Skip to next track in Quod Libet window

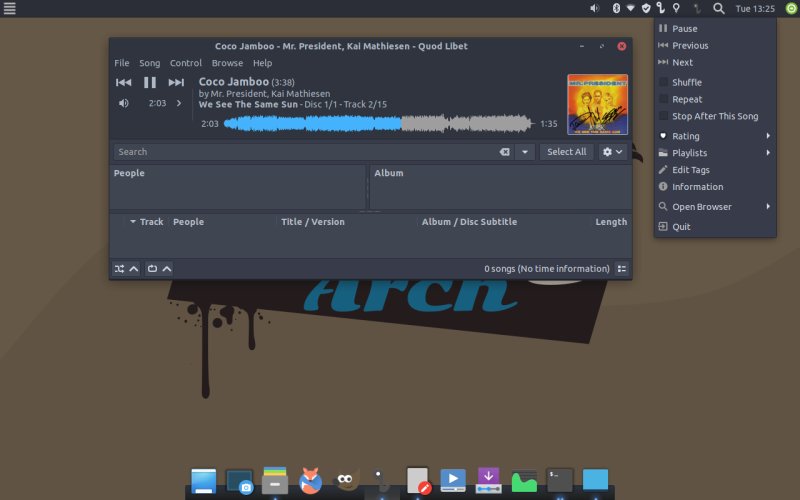point(176,82)
